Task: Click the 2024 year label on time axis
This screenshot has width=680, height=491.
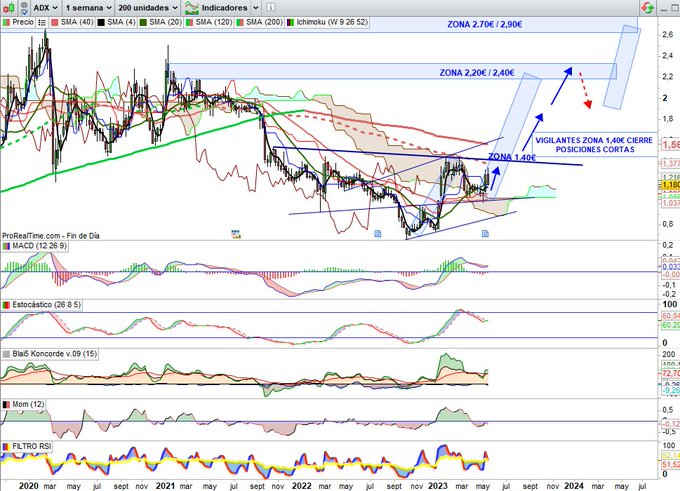Action: (574, 486)
